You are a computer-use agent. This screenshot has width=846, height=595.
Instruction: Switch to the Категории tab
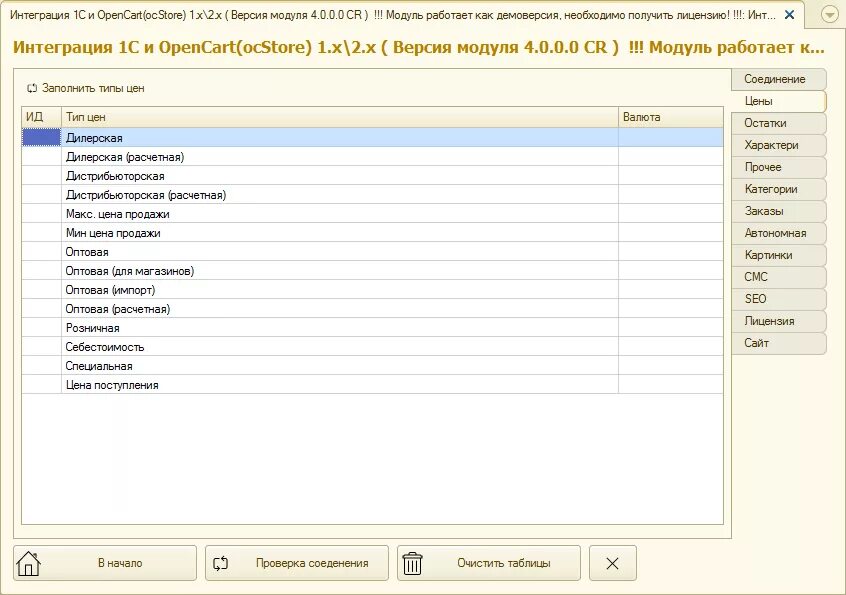(x=778, y=189)
